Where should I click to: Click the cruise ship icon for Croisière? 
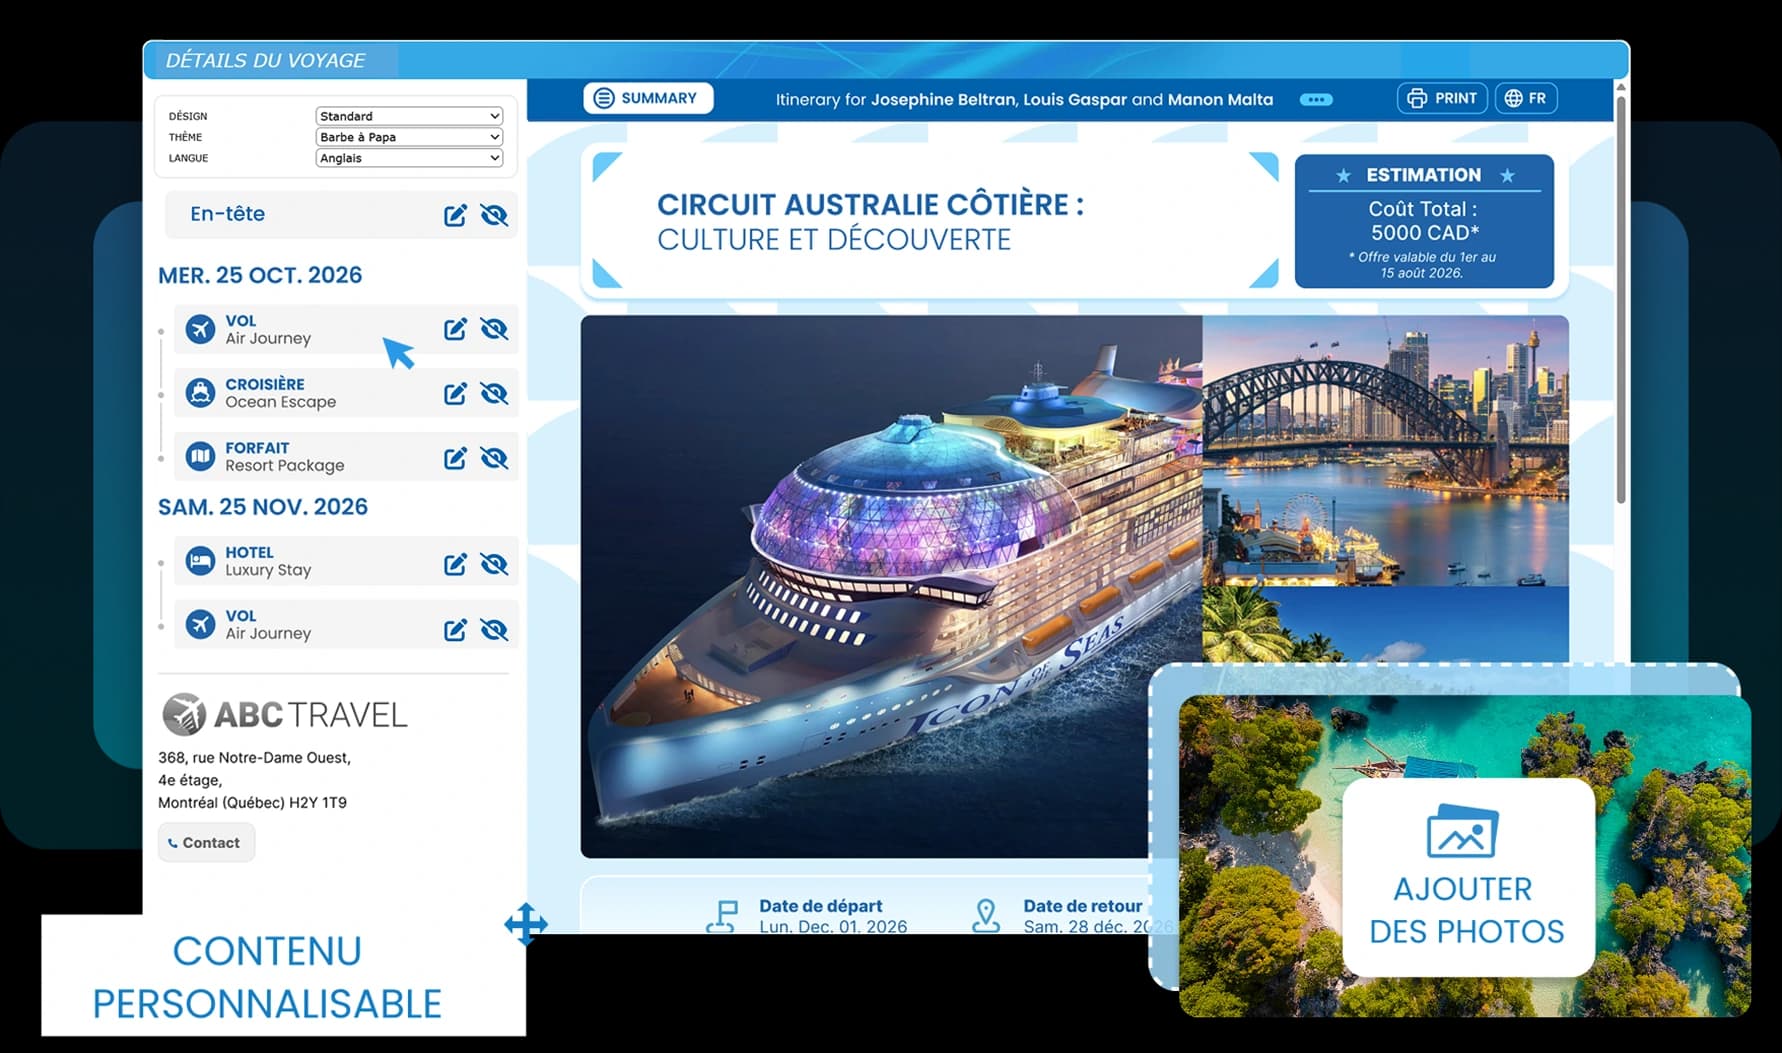pyautogui.click(x=200, y=393)
